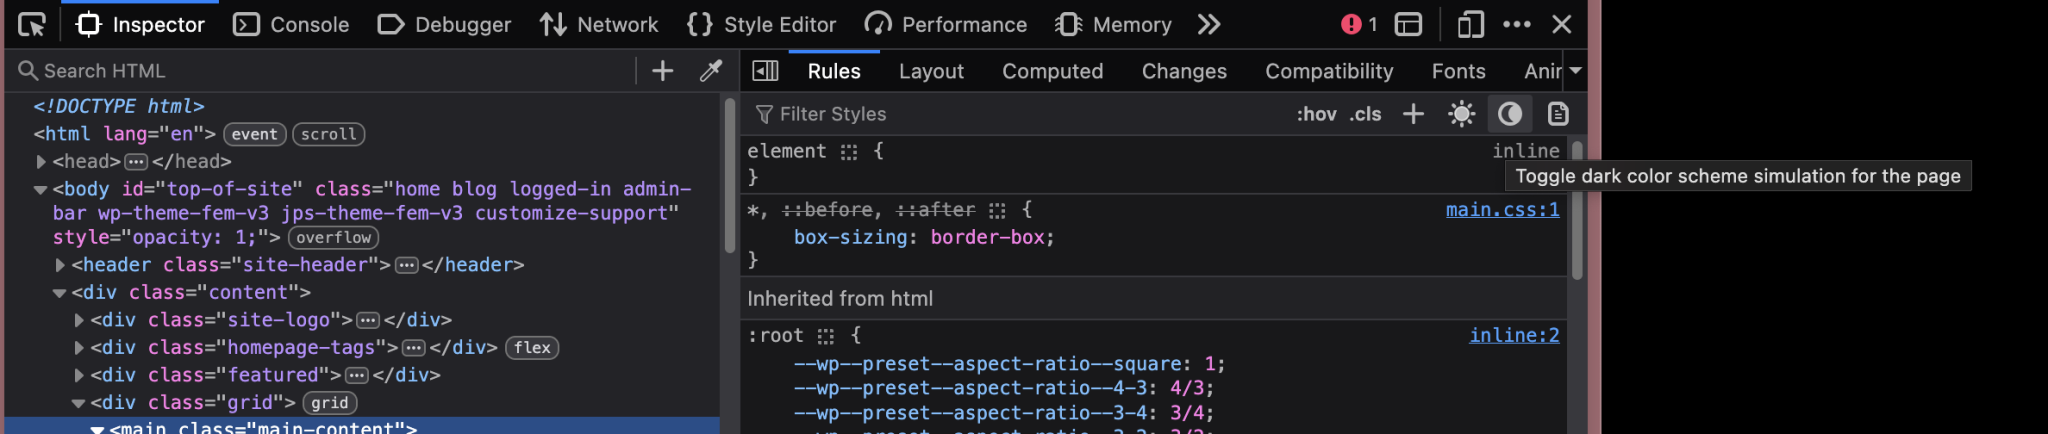
Task: Open the Computed sidebar tab
Action: 1052,71
